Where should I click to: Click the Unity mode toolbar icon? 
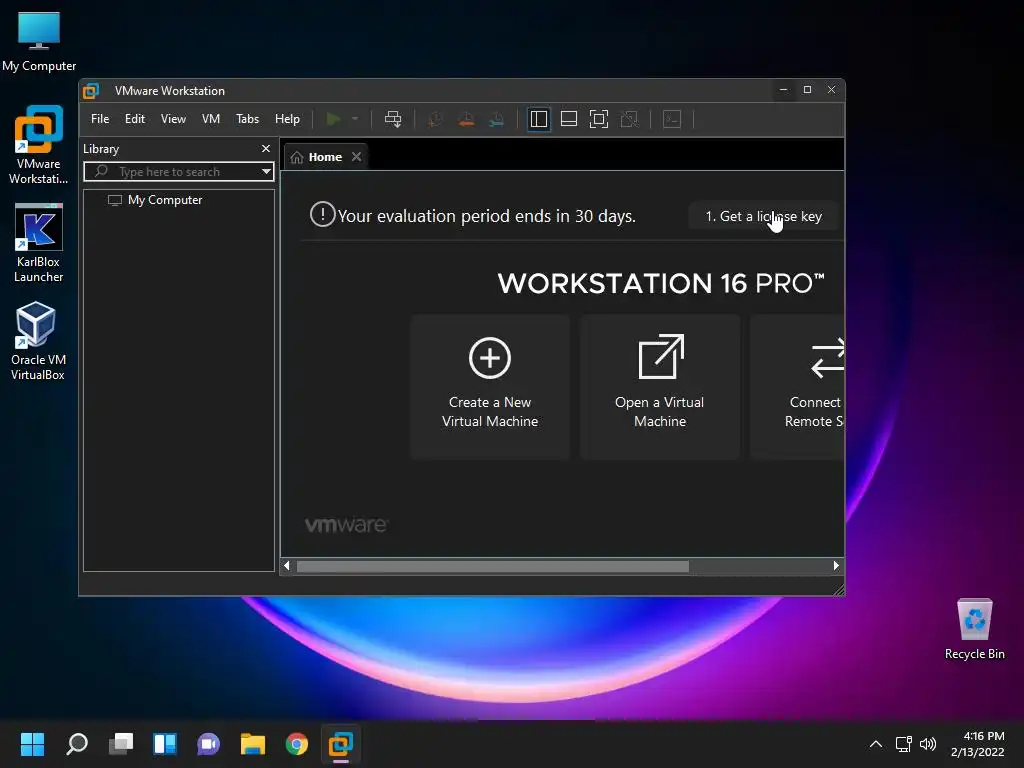pos(629,119)
